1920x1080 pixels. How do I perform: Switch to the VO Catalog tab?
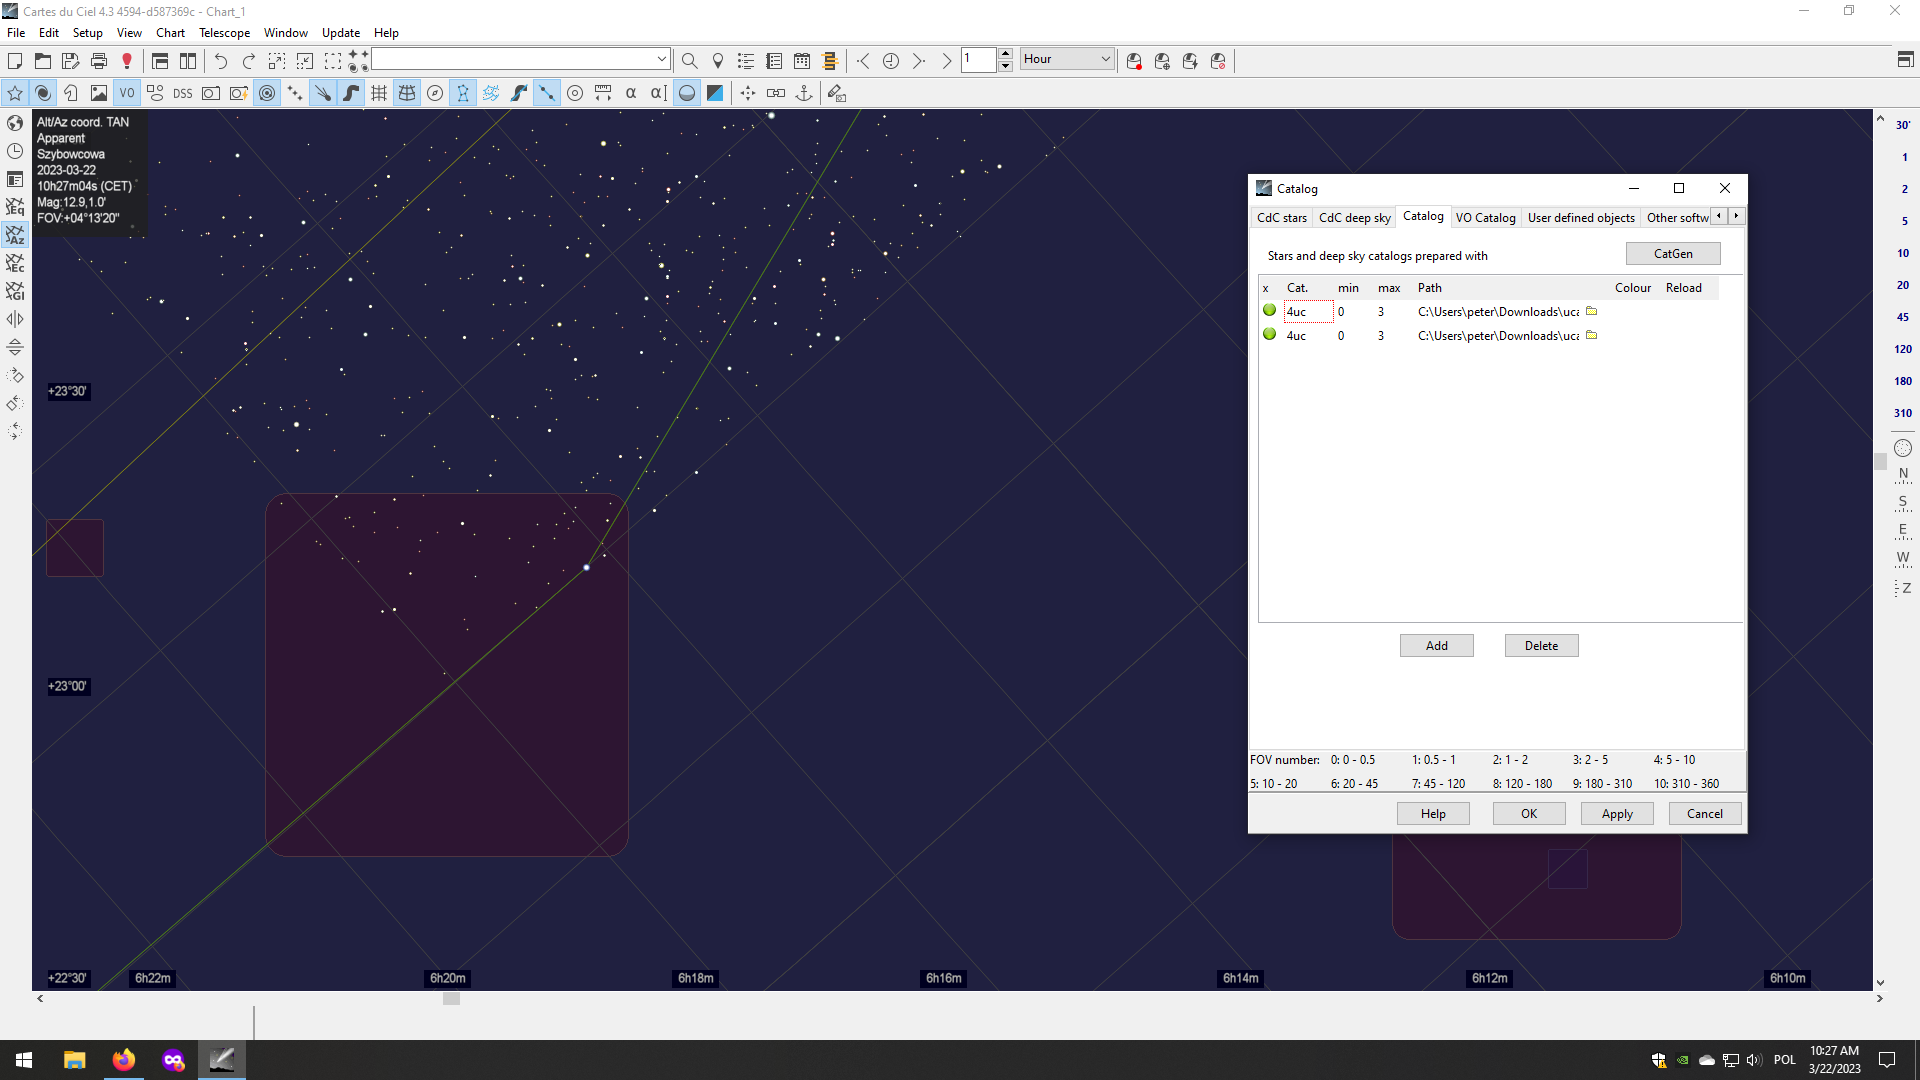point(1485,217)
